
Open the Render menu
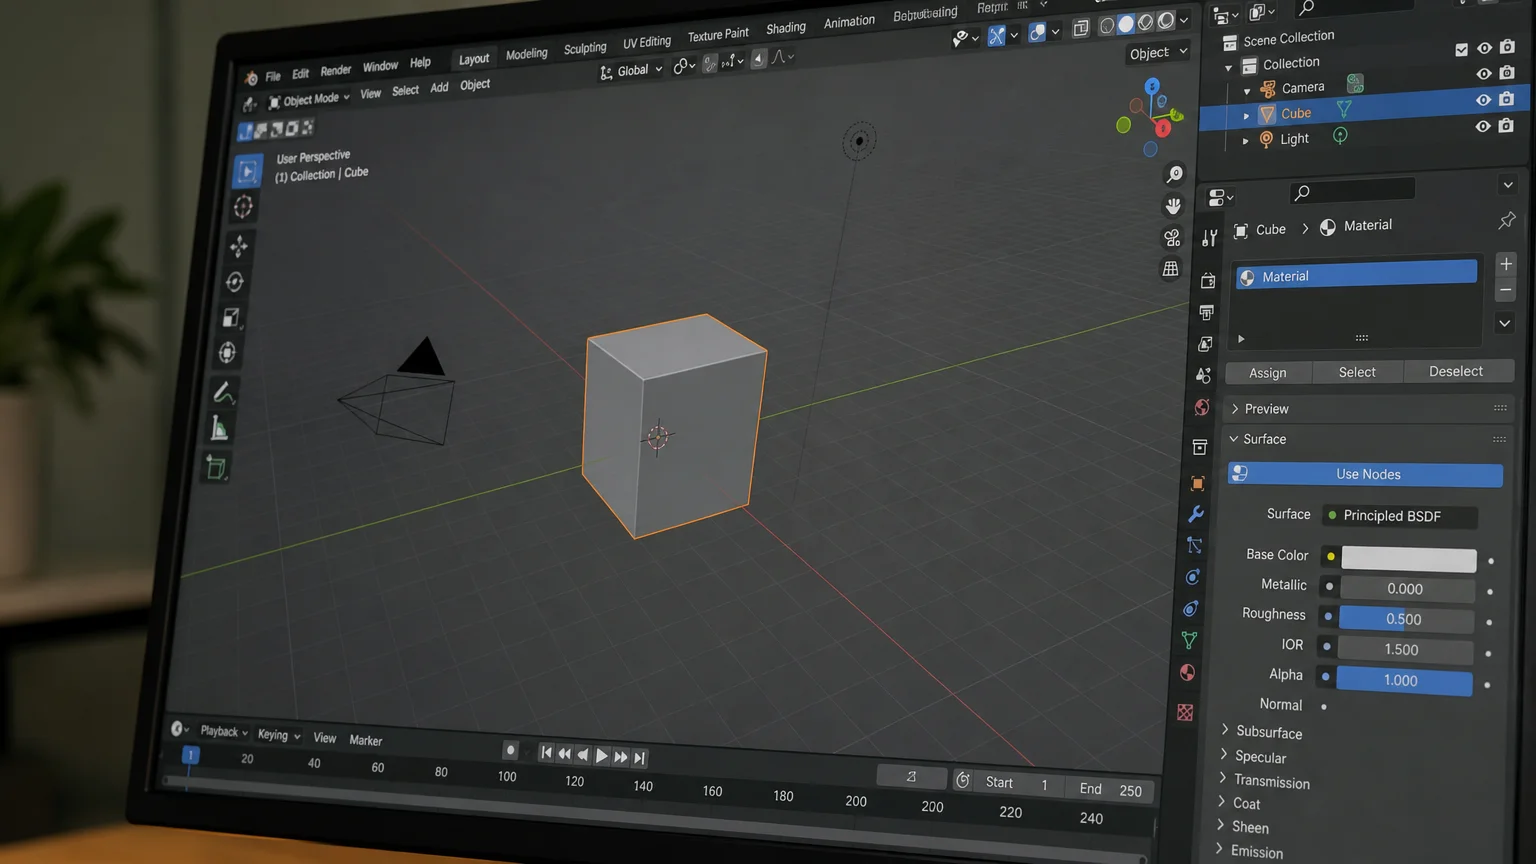pyautogui.click(x=336, y=70)
